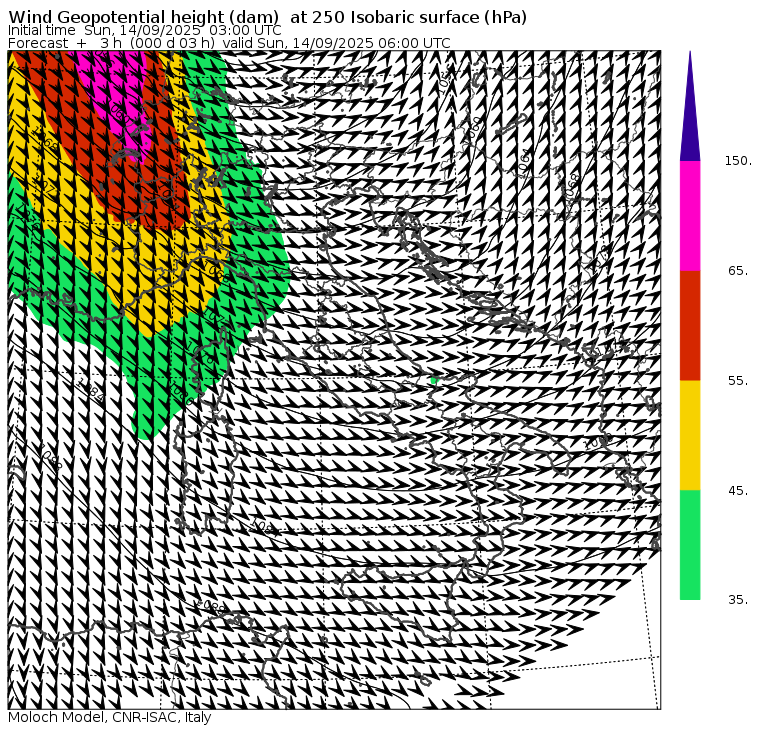This screenshot has width=760, height=731.
Task: Click the '35.' legend label
Action: [x=738, y=600]
